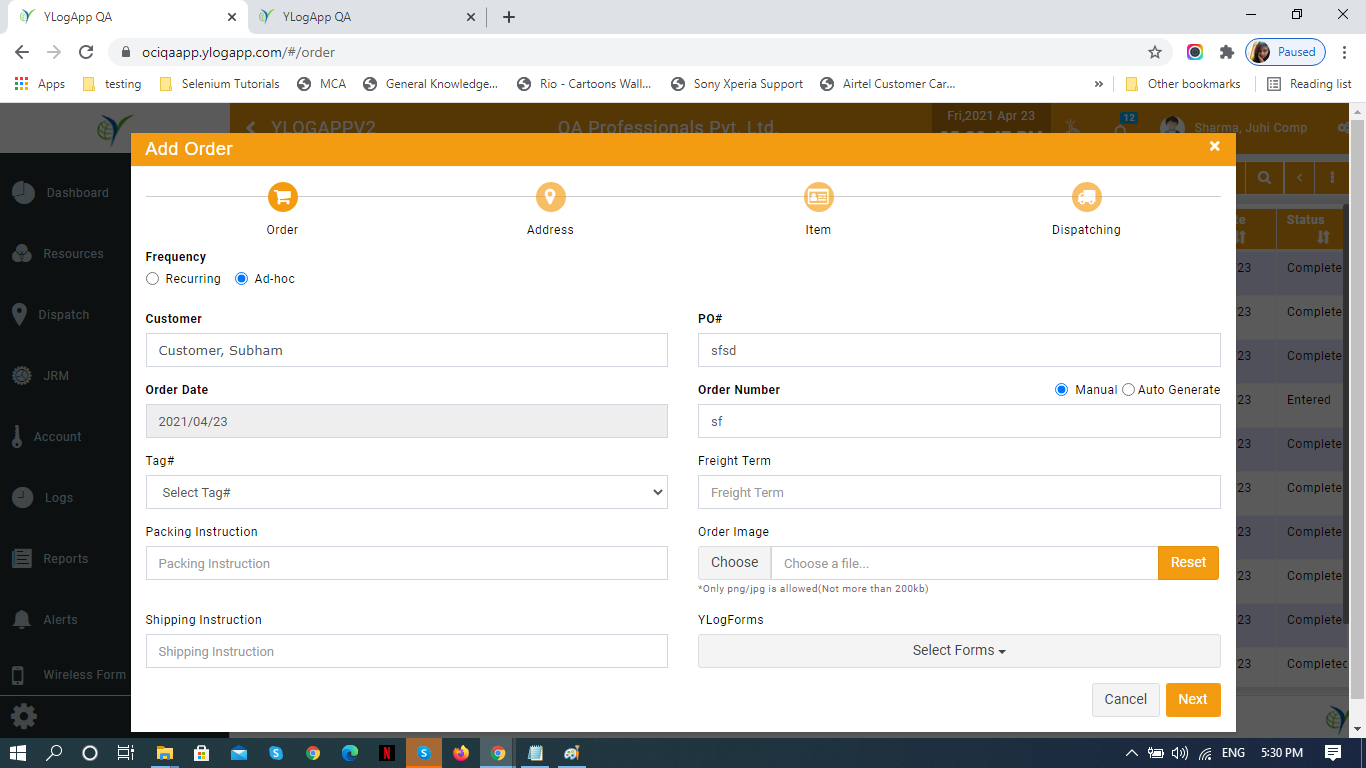Open the taskbar Action Center notifications

click(1333, 753)
